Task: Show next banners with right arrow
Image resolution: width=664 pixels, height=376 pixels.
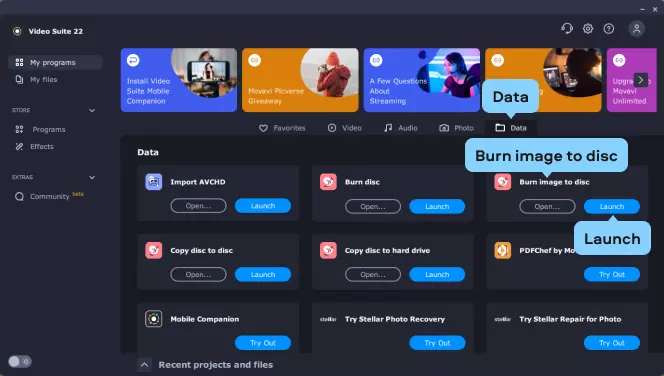Action: click(641, 80)
